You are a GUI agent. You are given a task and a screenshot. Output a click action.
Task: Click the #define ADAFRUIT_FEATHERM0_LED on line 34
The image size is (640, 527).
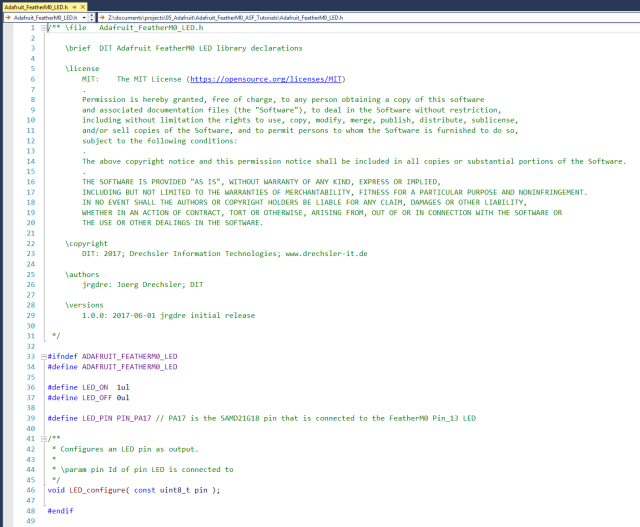click(112, 367)
